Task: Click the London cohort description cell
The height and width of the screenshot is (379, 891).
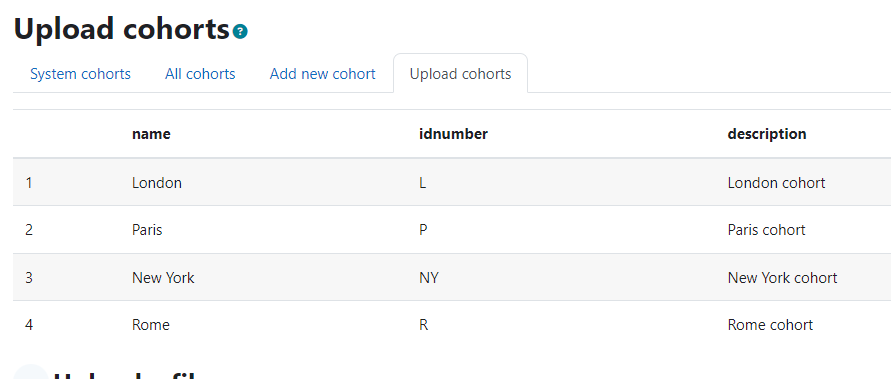Action: point(776,183)
